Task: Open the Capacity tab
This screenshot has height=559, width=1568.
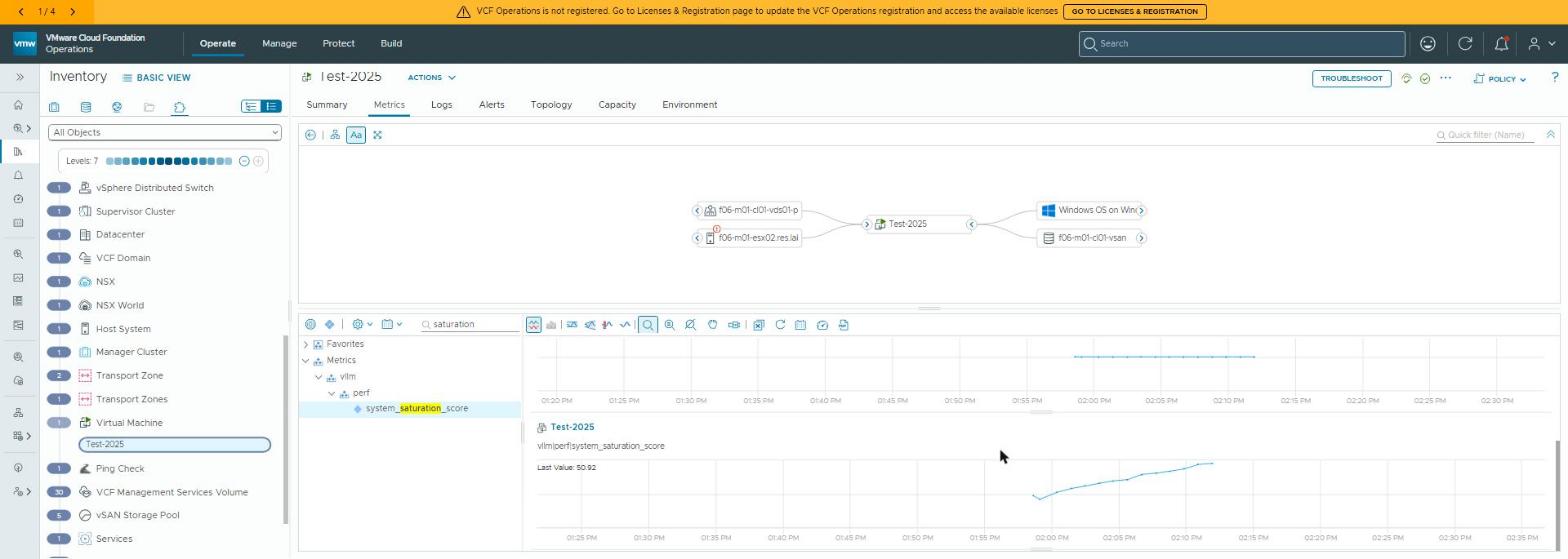Action: (x=617, y=105)
